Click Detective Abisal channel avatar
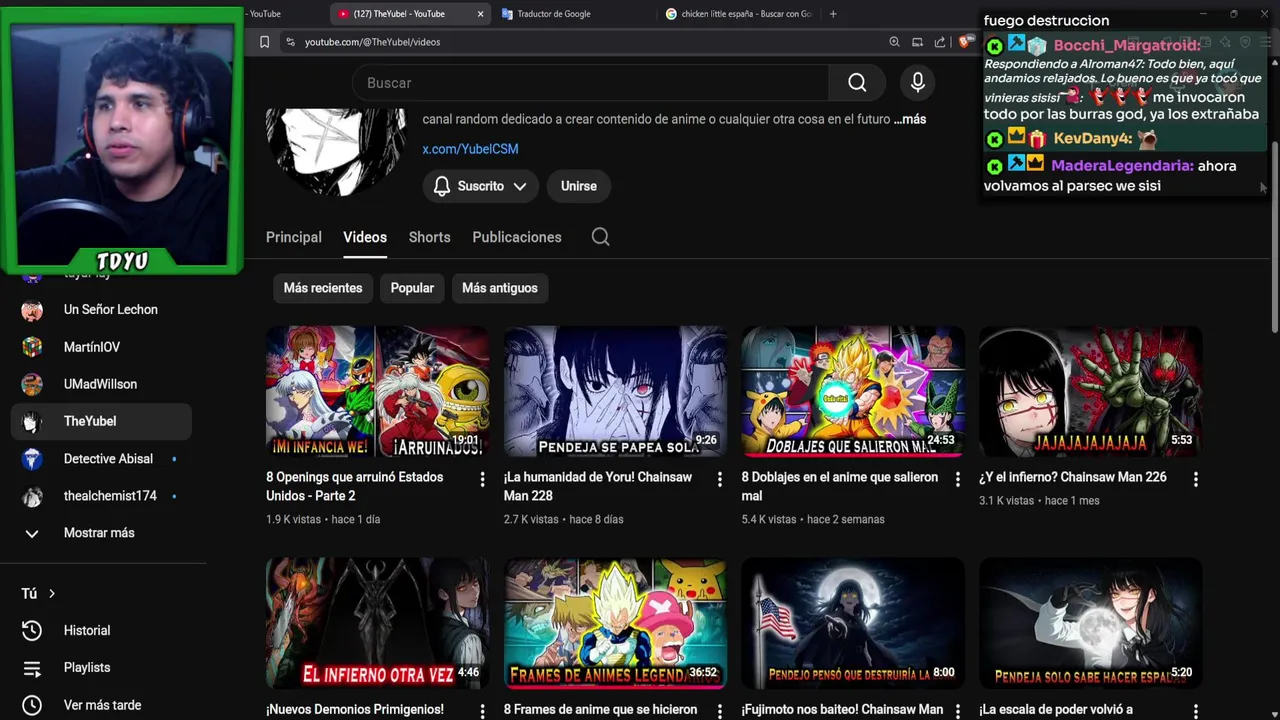 pos(32,459)
